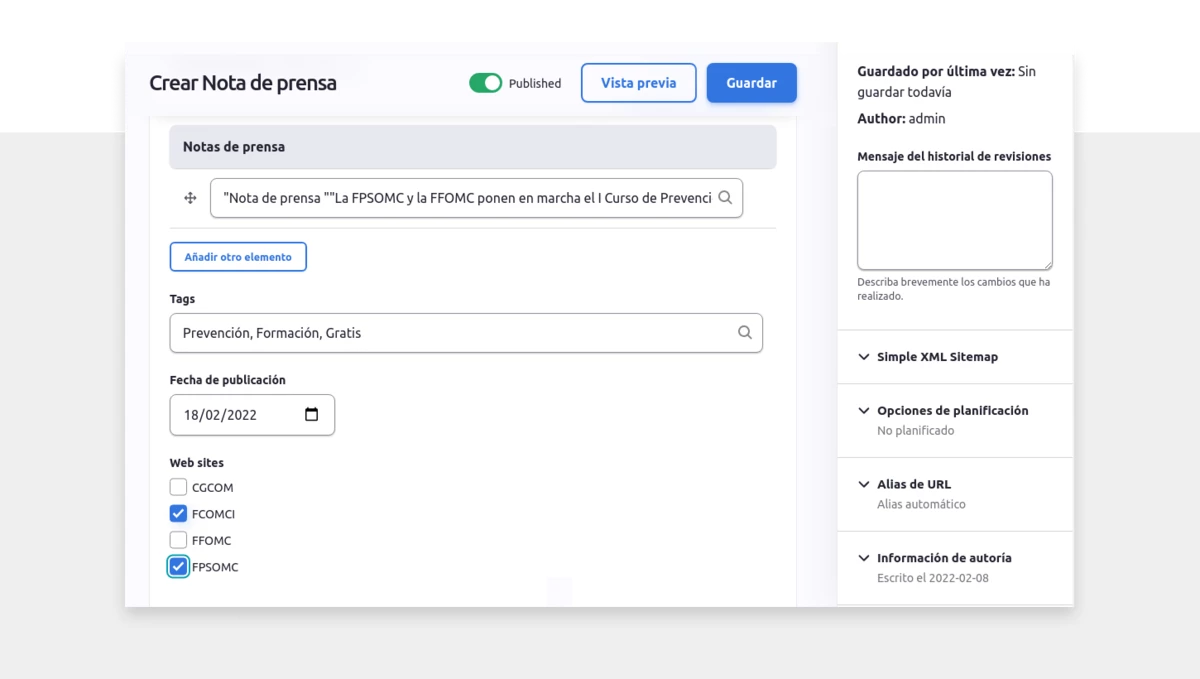
Task: Click the revision history message textarea
Action: point(955,220)
